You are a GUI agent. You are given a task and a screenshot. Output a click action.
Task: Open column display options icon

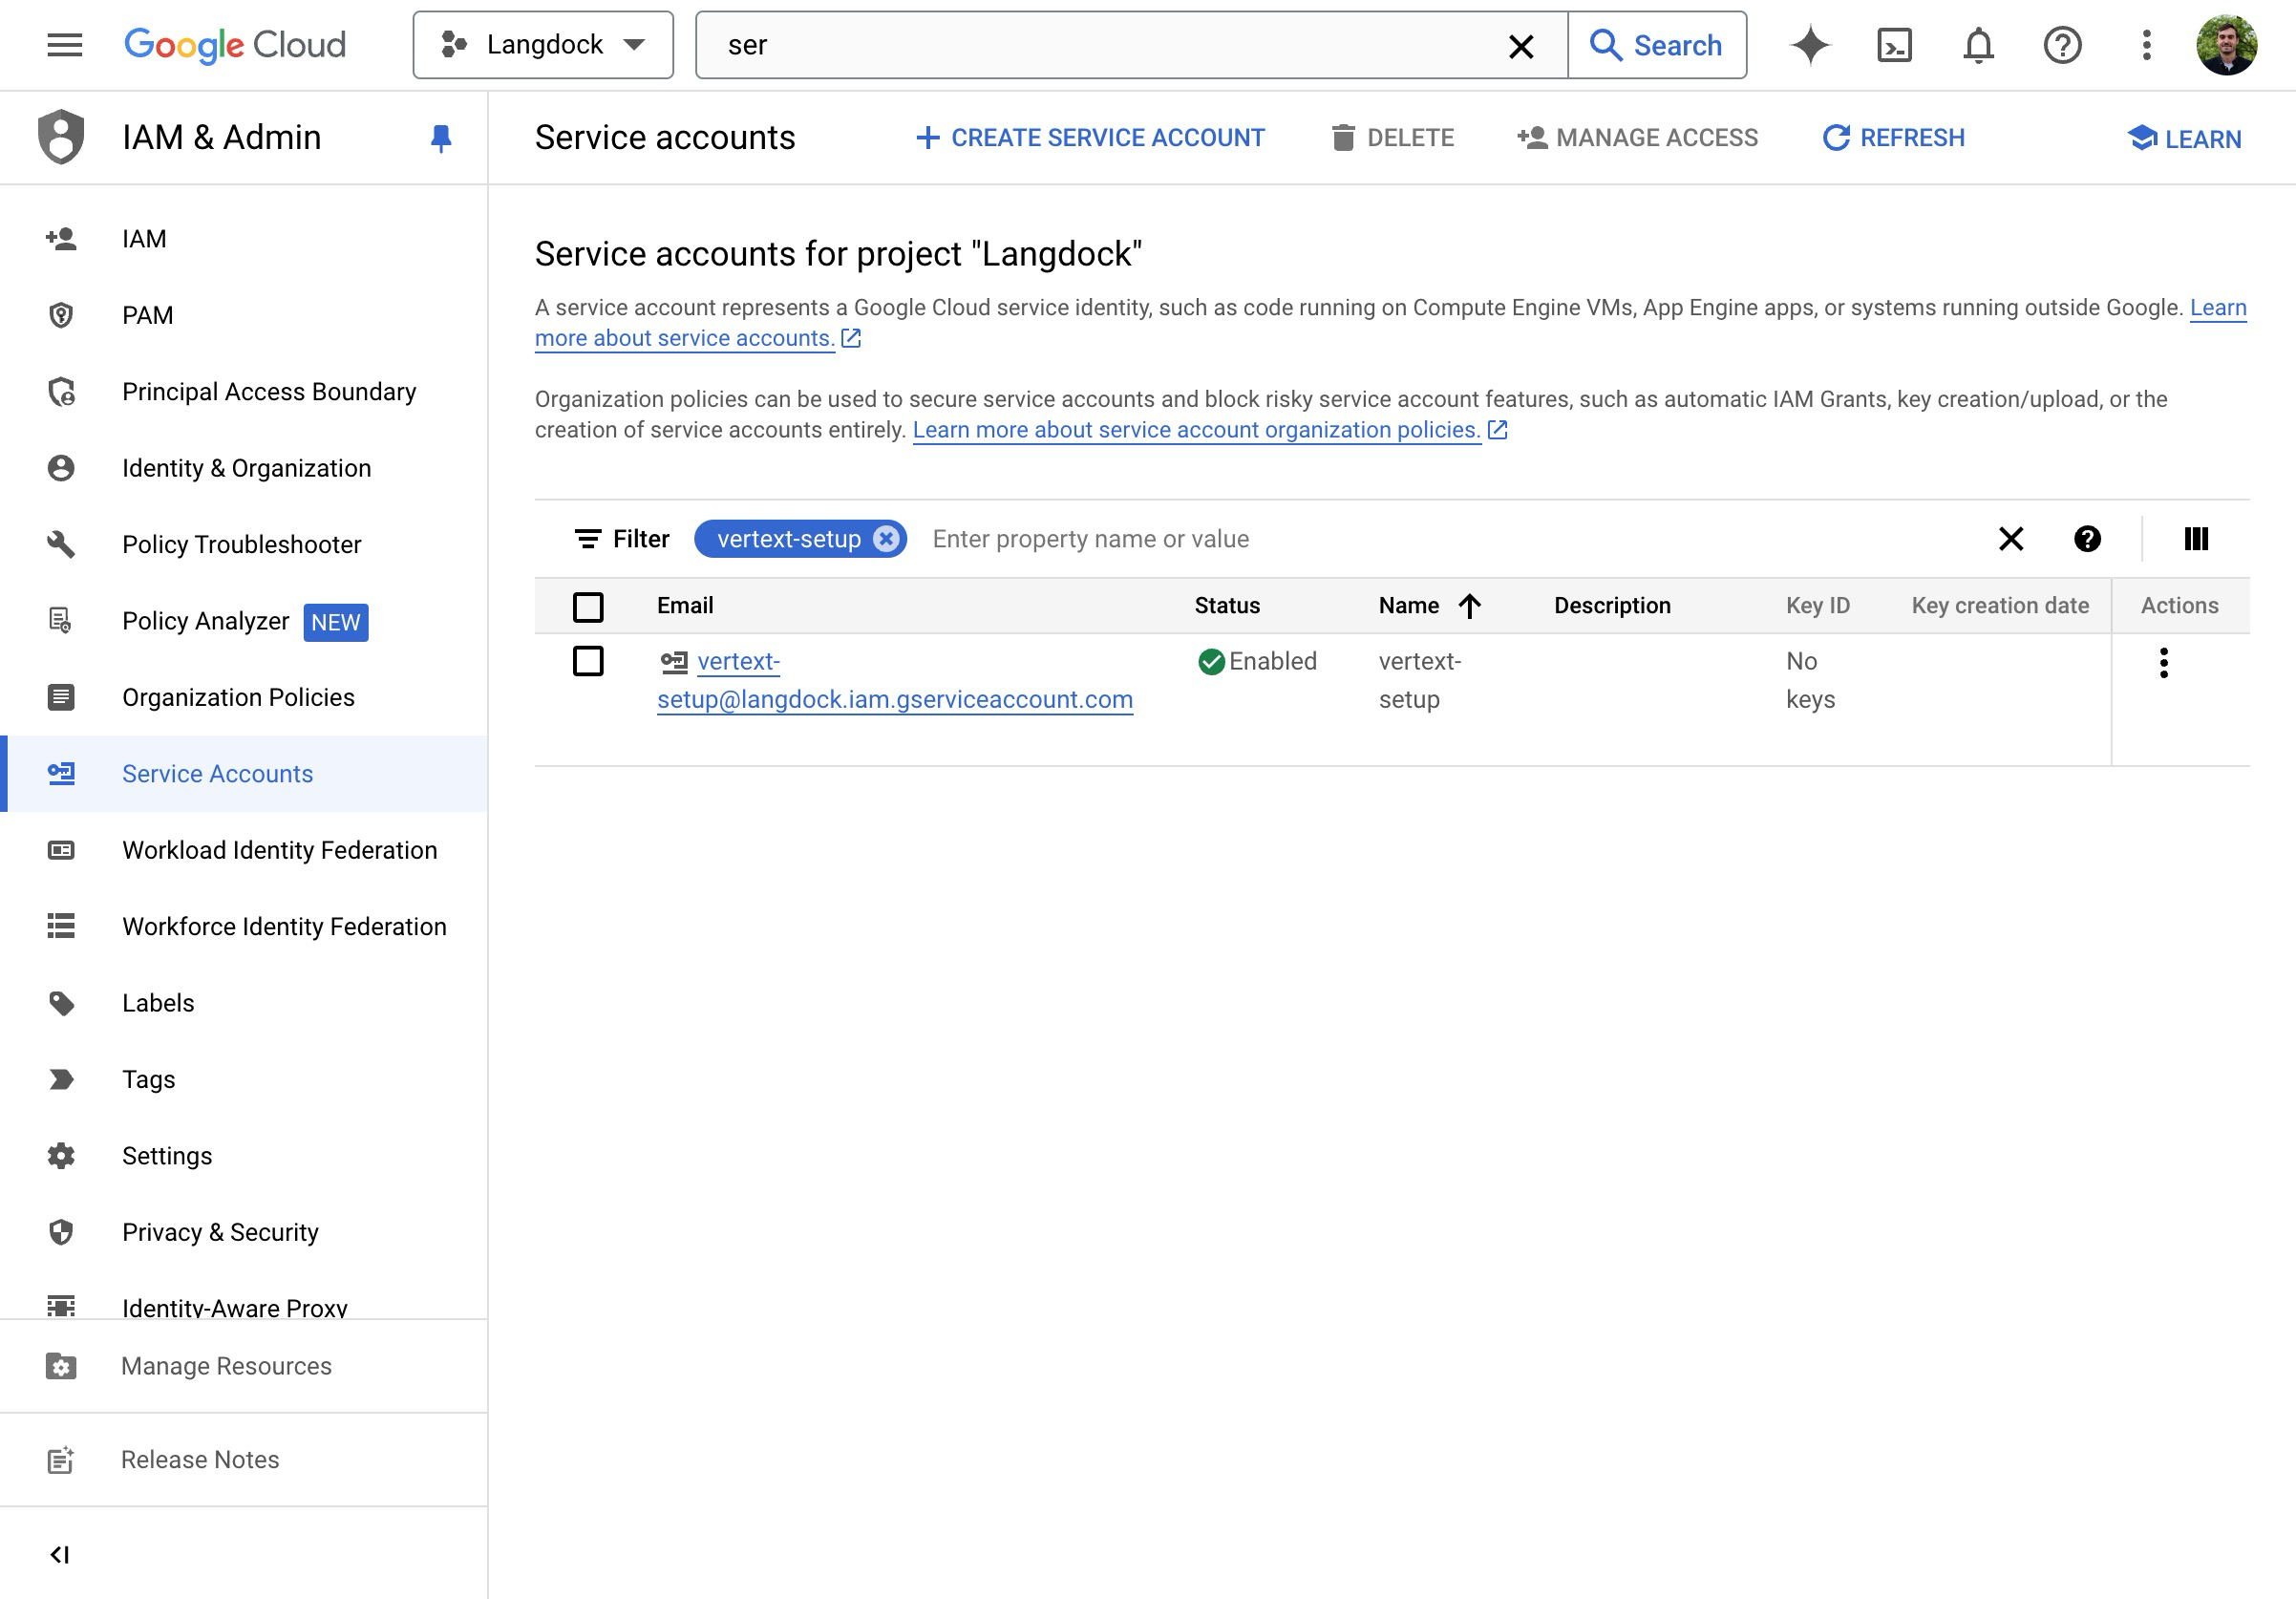(x=2195, y=539)
